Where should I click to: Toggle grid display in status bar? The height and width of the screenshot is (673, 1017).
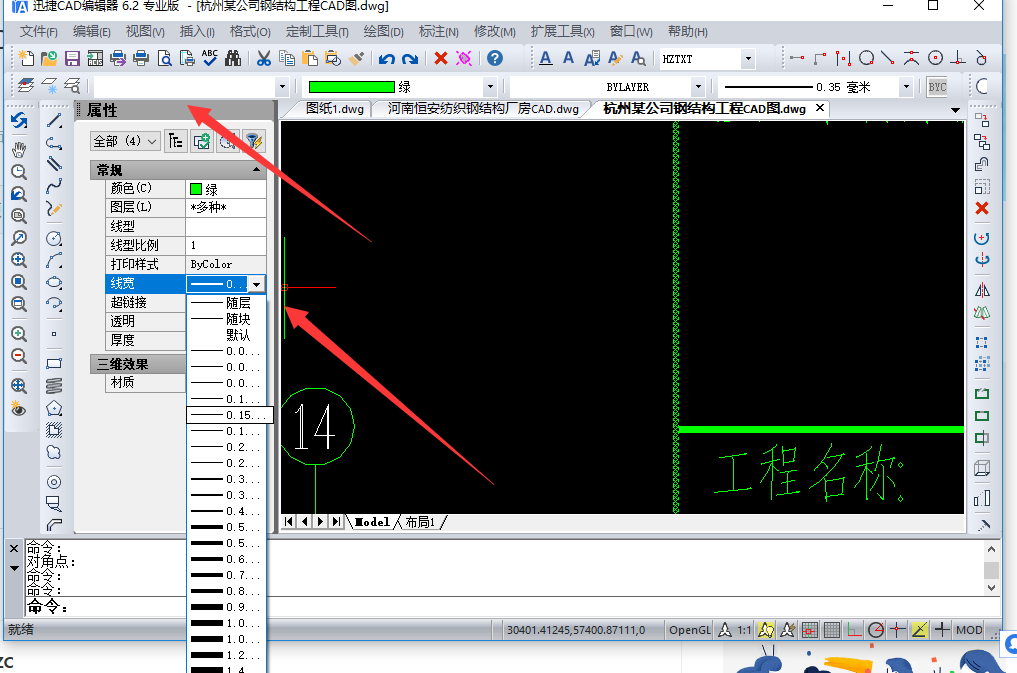coord(832,630)
